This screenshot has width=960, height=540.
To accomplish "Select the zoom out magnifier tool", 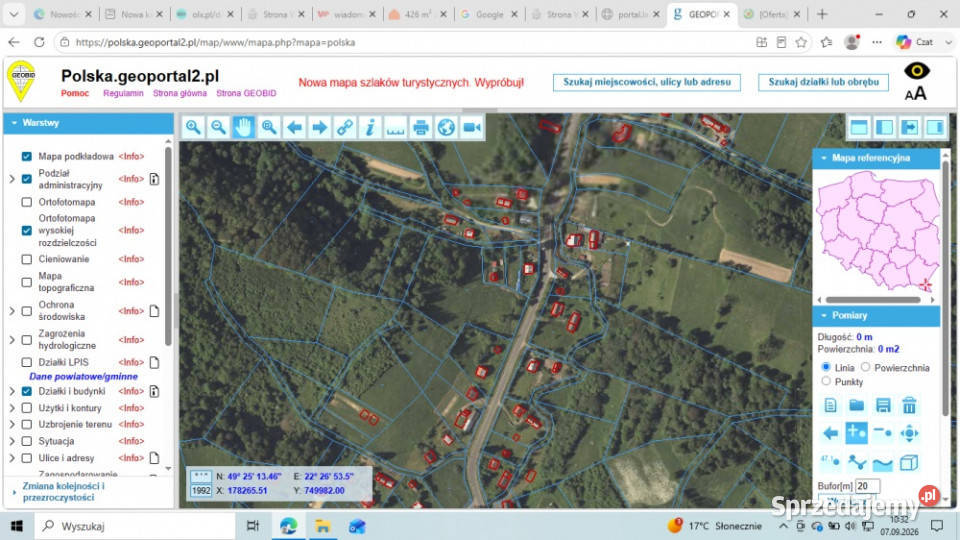I will pos(218,127).
